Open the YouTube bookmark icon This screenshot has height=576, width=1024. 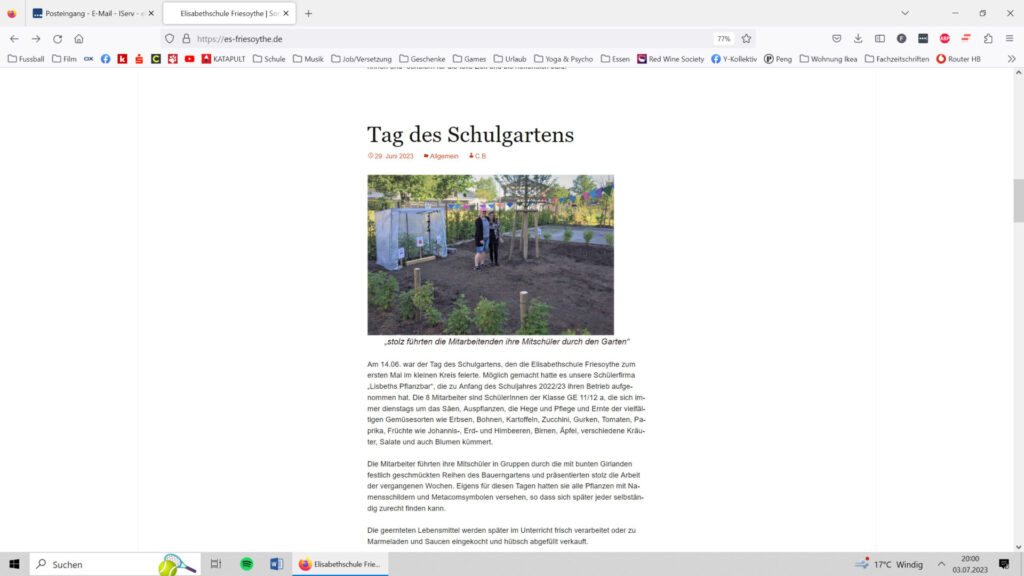coord(189,59)
